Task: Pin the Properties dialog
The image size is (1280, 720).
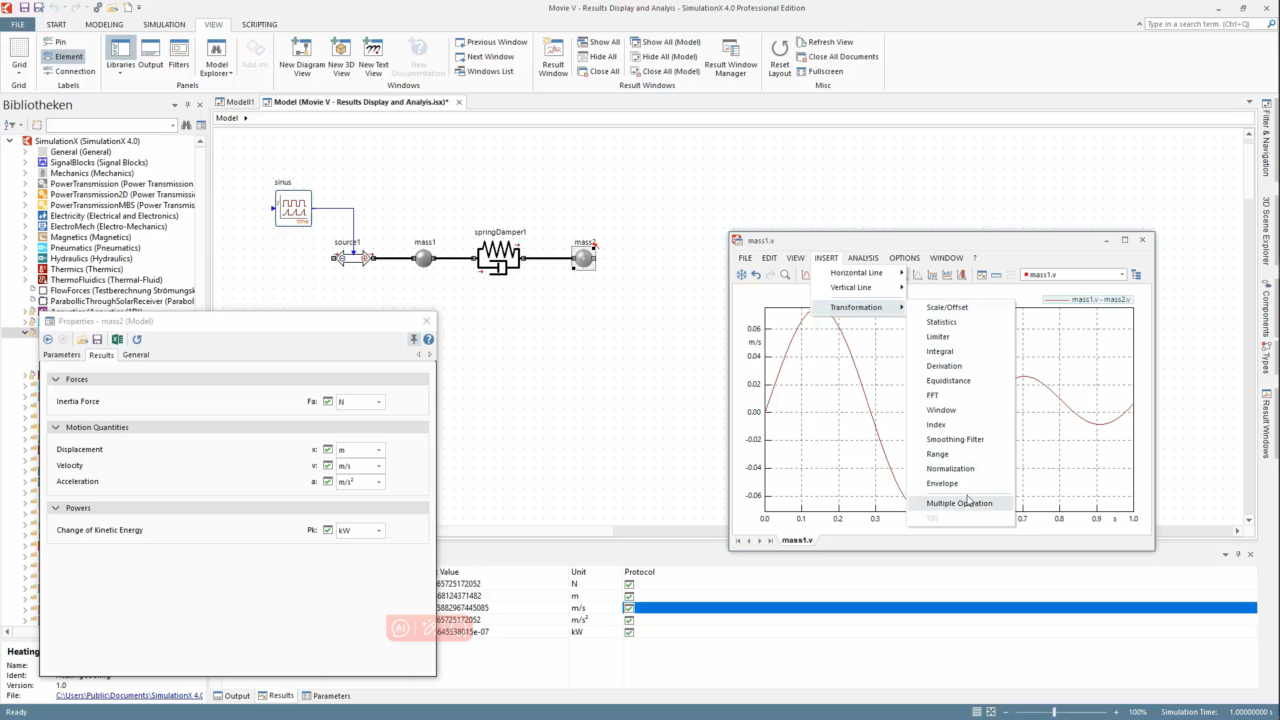Action: pyautogui.click(x=414, y=340)
